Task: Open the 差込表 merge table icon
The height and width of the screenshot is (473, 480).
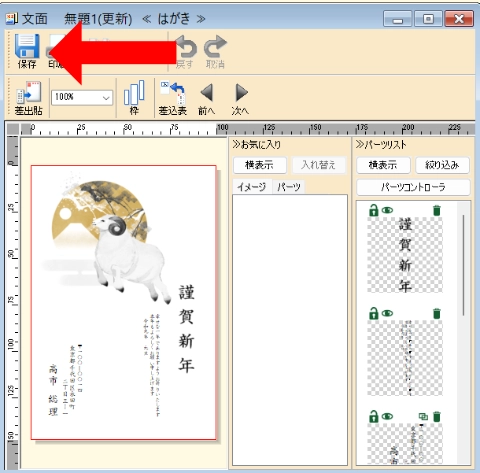Action: (173, 93)
